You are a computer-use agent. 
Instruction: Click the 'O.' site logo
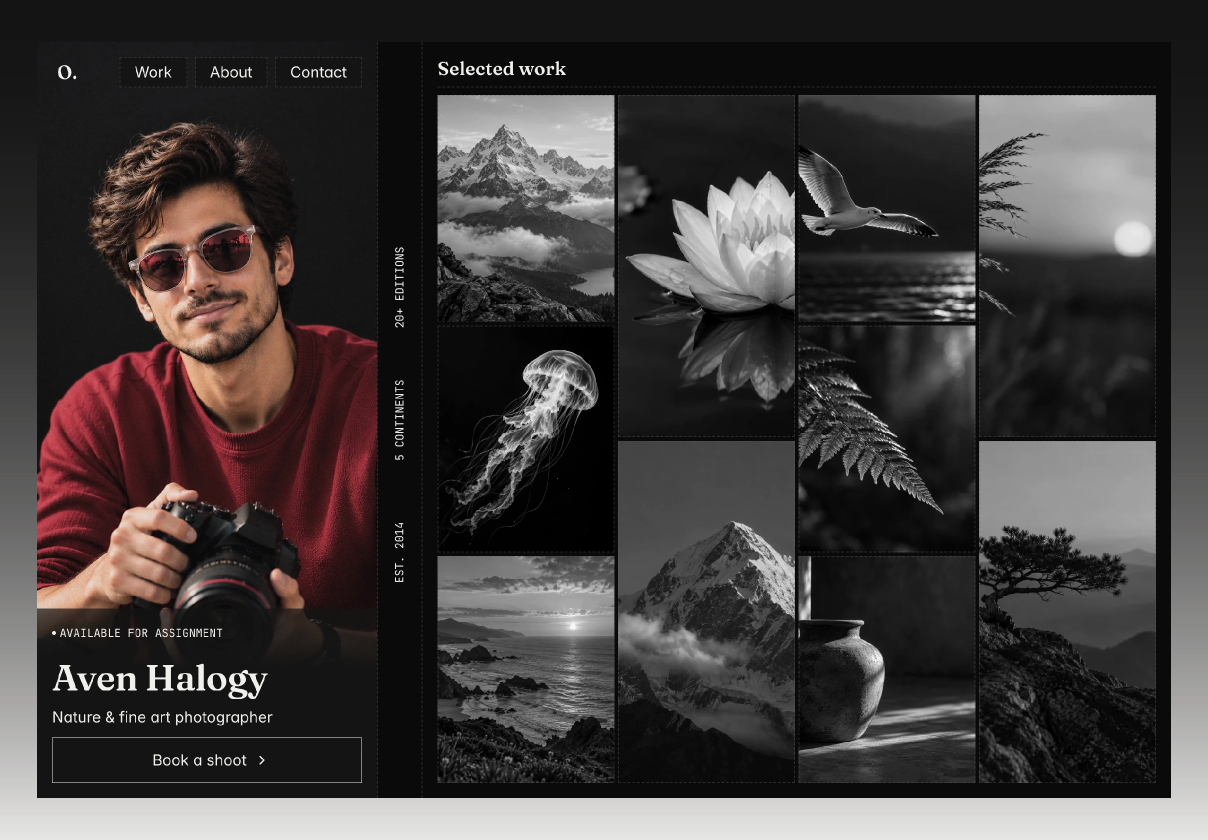(67, 72)
